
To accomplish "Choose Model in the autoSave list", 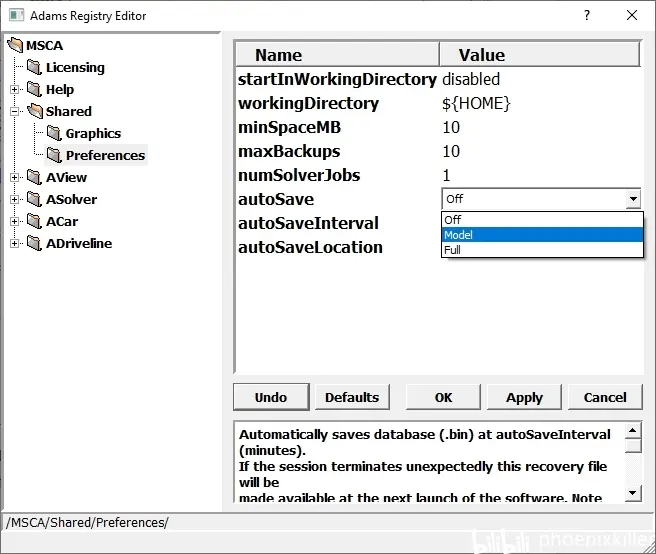I will 542,235.
